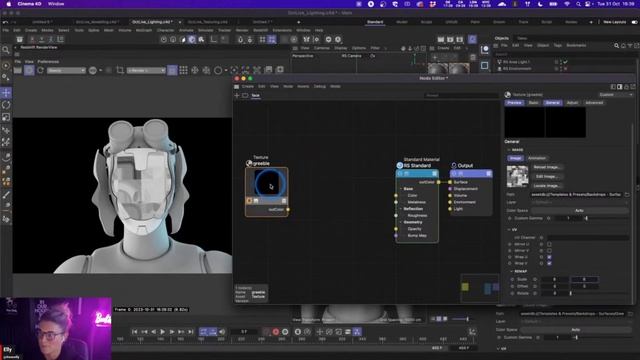Open the Node menu in Node Editor

tap(288, 87)
